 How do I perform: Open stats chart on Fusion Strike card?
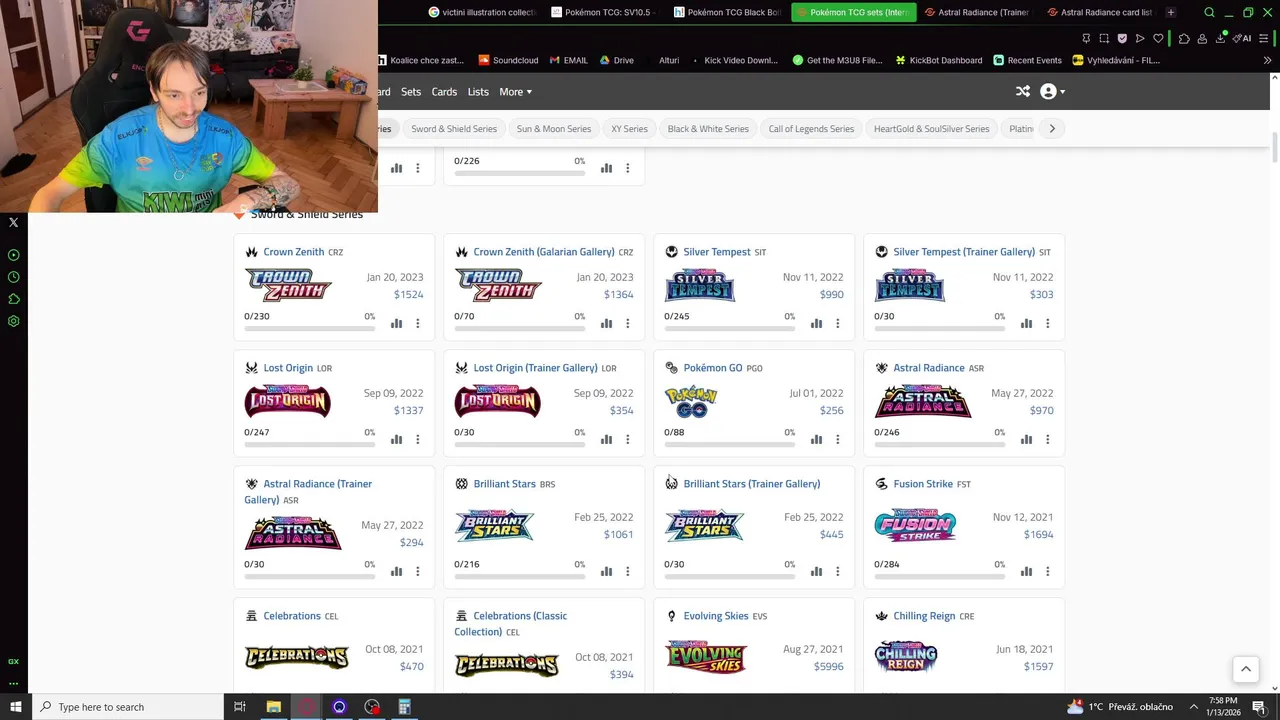pyautogui.click(x=1026, y=571)
